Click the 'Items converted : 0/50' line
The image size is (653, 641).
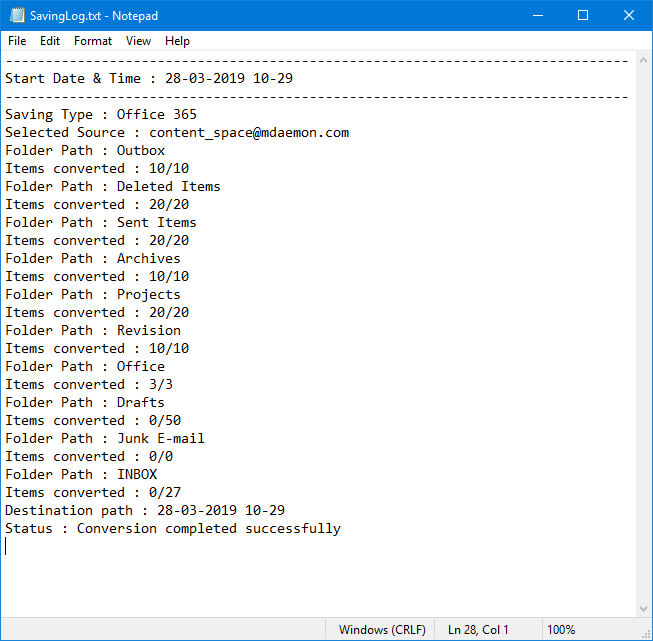tap(93, 420)
